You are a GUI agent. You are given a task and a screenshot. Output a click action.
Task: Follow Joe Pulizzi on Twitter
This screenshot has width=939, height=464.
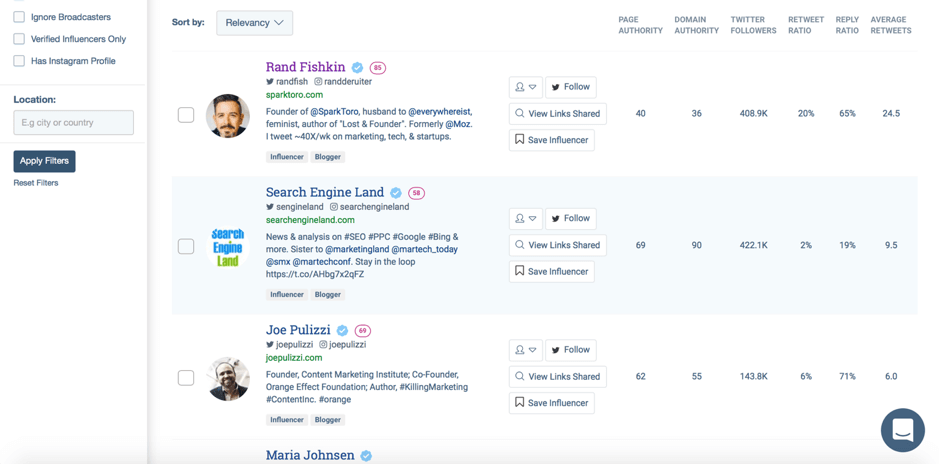point(571,350)
